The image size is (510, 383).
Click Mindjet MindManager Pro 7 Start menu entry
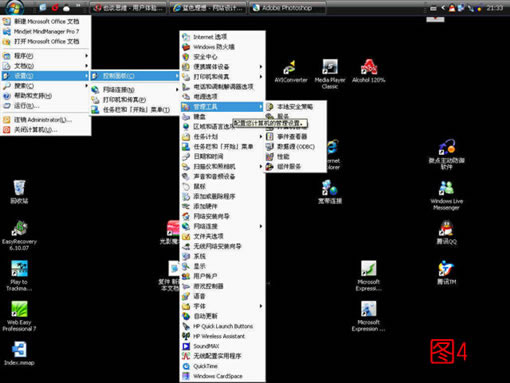pyautogui.click(x=45, y=31)
